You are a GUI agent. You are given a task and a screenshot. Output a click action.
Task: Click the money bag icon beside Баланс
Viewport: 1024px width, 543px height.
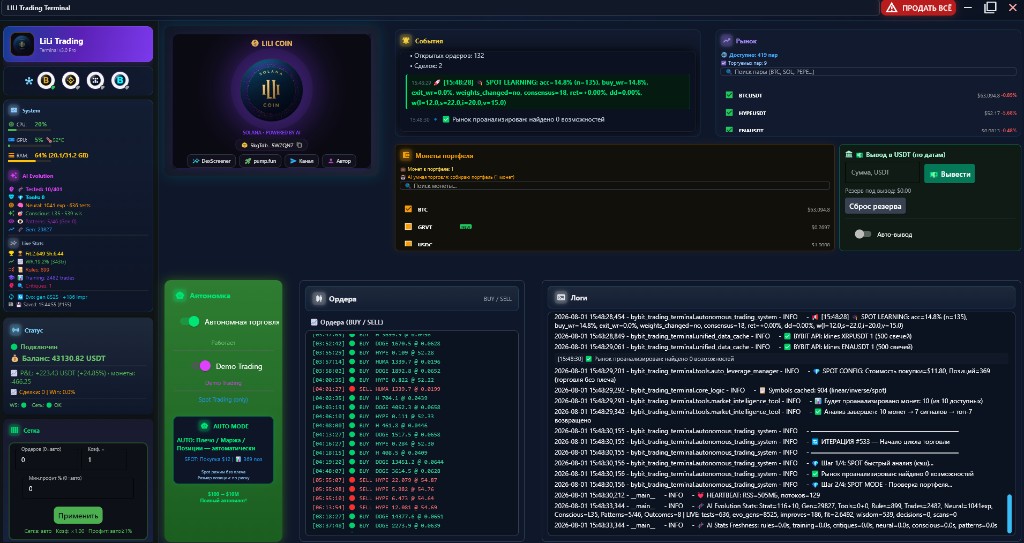14,358
